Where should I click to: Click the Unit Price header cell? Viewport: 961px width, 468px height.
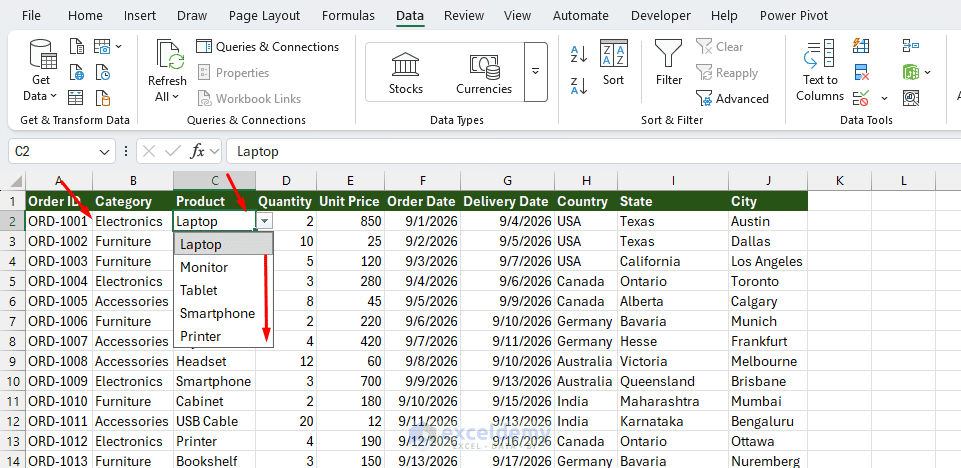[x=350, y=202]
